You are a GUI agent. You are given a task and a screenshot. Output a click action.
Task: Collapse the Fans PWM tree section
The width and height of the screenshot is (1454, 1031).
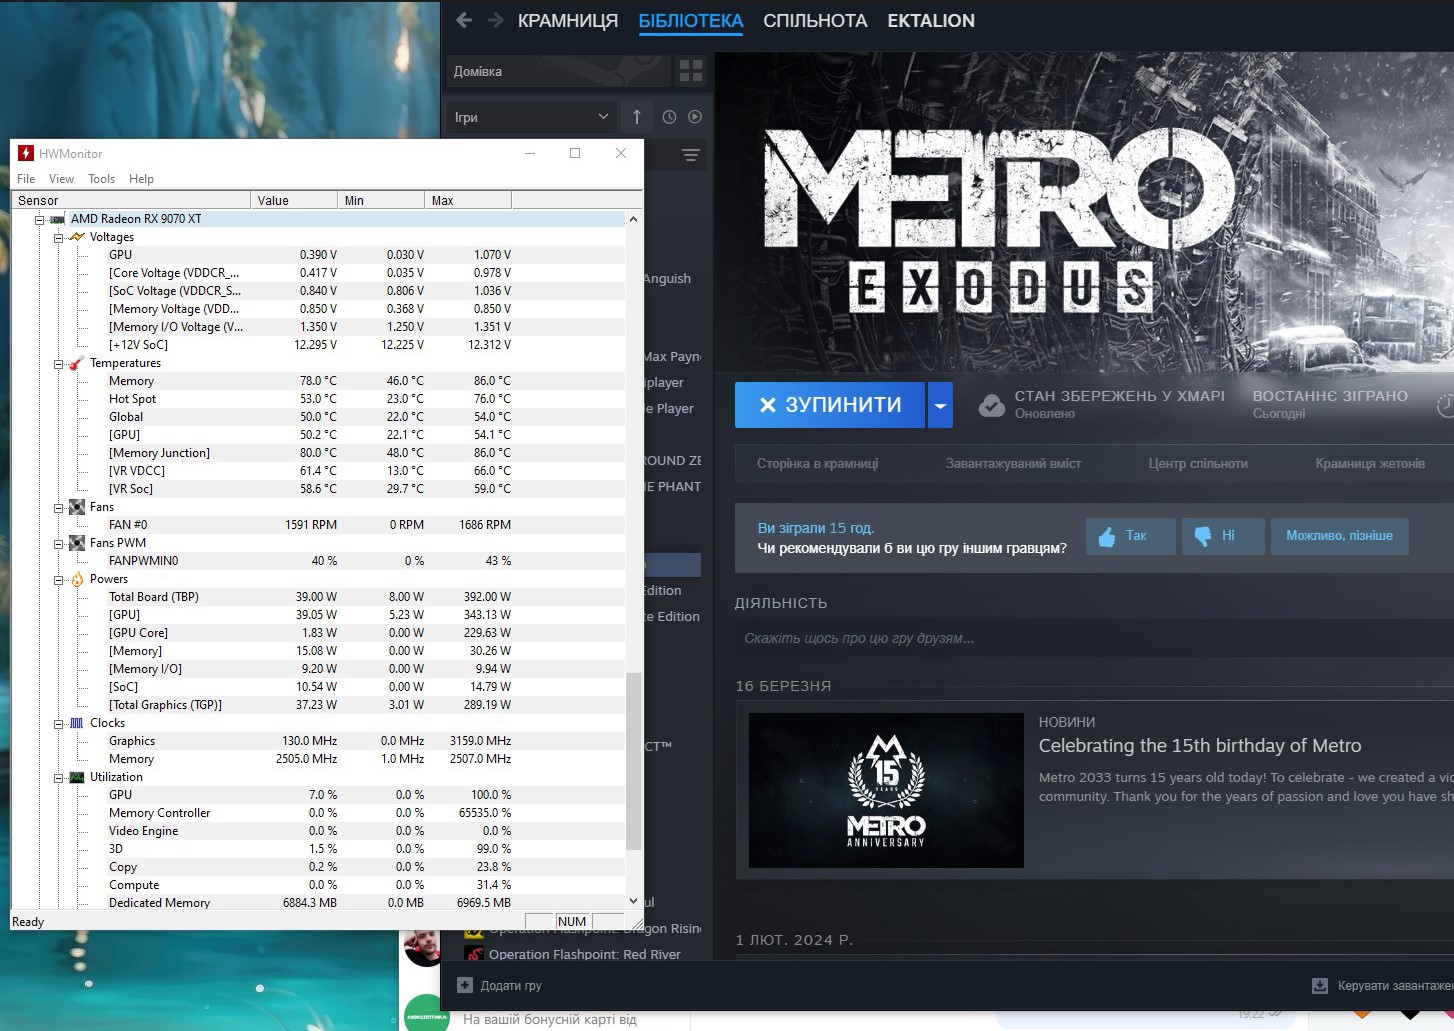click(x=58, y=543)
